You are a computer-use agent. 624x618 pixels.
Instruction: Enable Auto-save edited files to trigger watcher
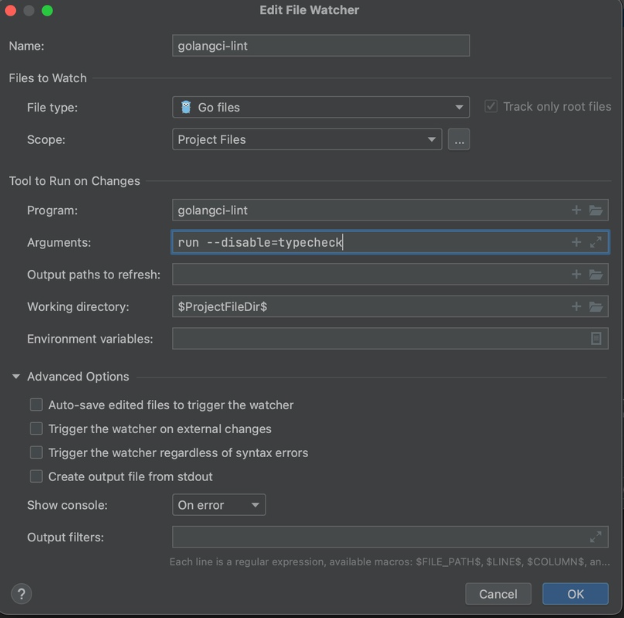click(37, 405)
